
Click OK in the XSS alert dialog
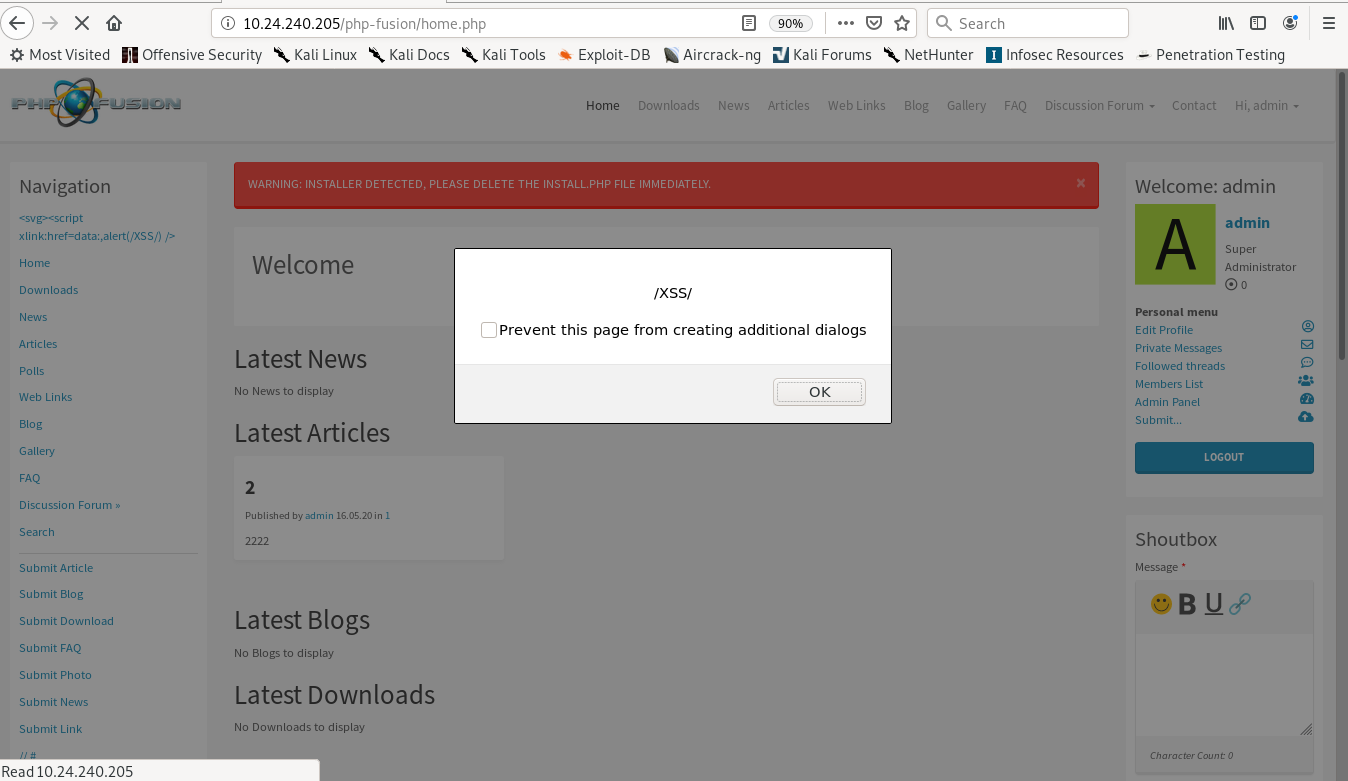pos(819,392)
